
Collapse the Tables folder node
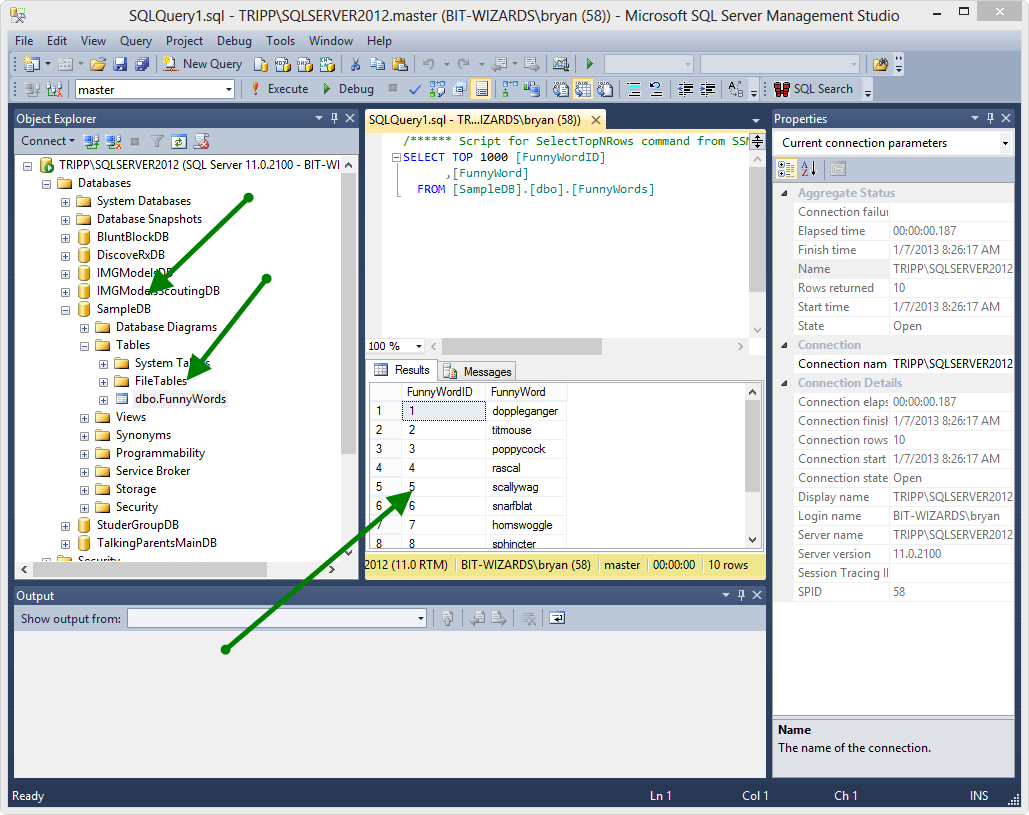pos(85,346)
